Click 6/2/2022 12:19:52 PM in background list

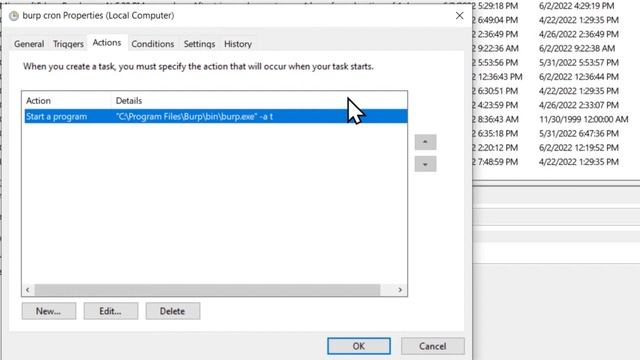579,148
